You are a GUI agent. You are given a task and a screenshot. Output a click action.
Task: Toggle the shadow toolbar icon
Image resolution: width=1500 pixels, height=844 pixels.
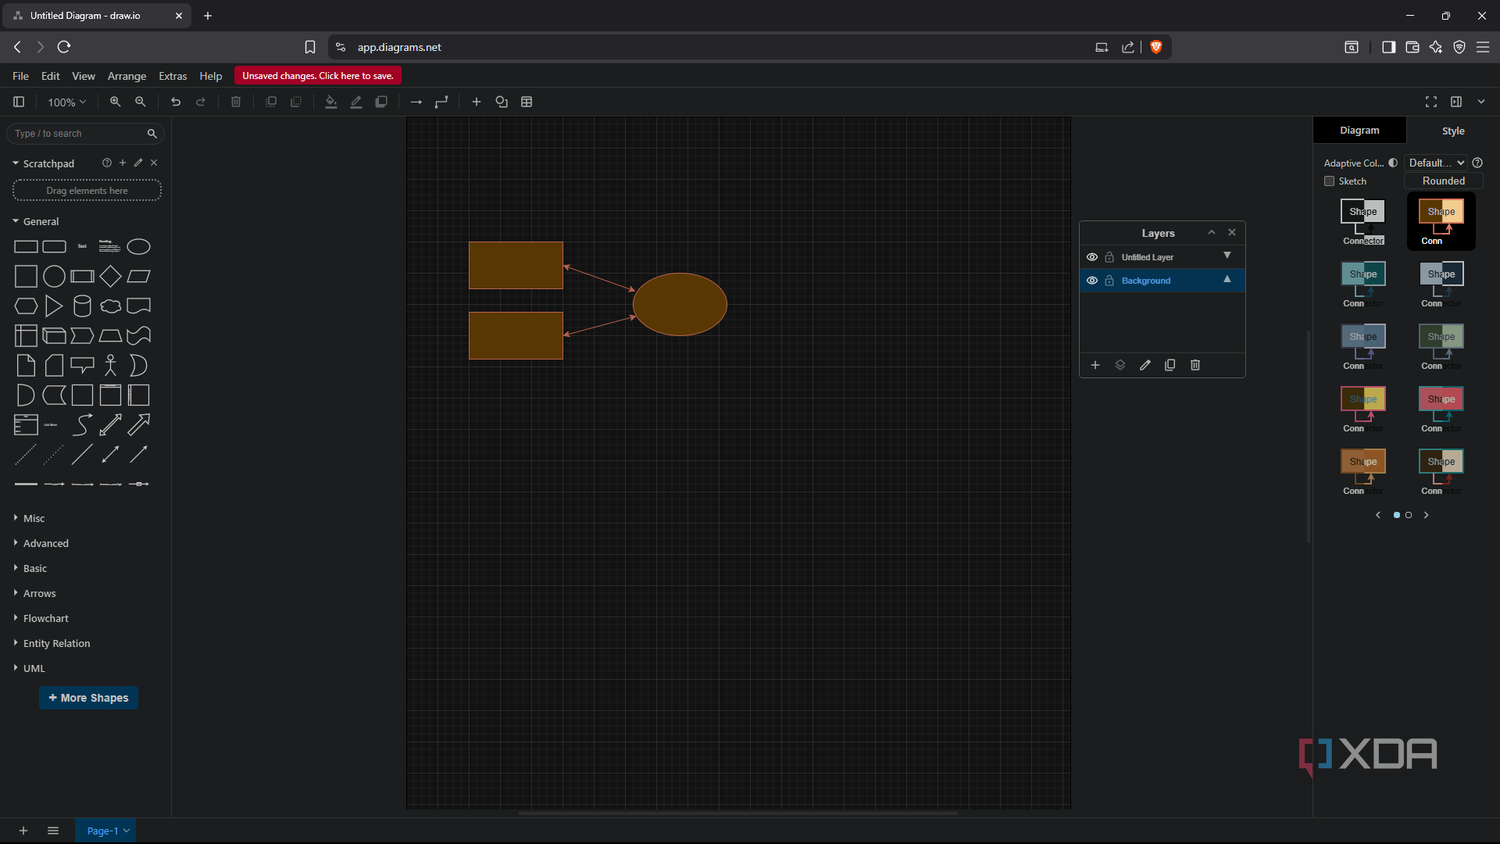[x=381, y=102]
